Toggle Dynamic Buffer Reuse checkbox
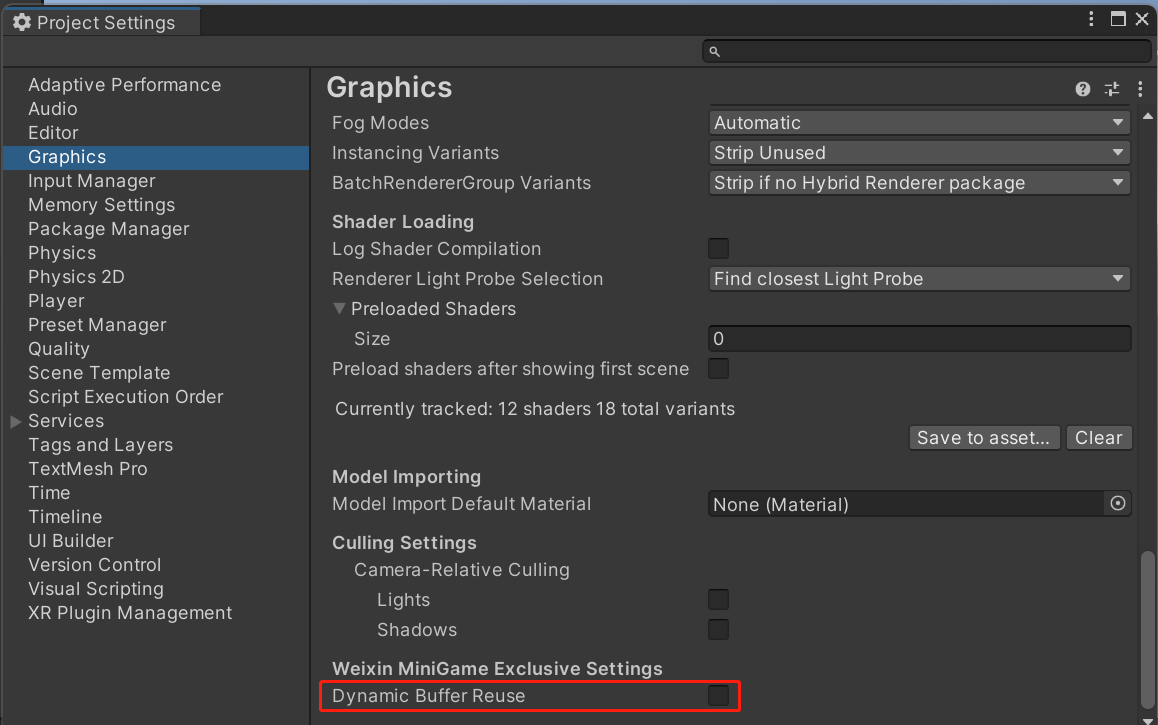Viewport: 1158px width, 725px height. tap(718, 696)
